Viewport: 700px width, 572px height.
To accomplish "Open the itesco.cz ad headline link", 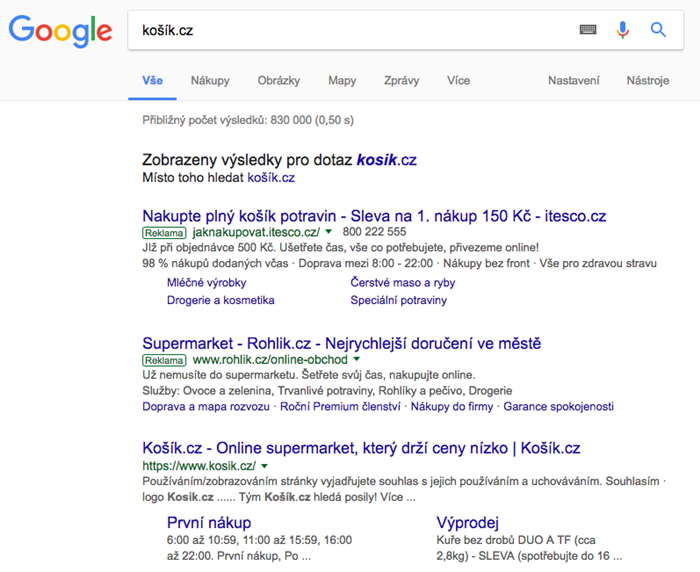I will (x=374, y=216).
